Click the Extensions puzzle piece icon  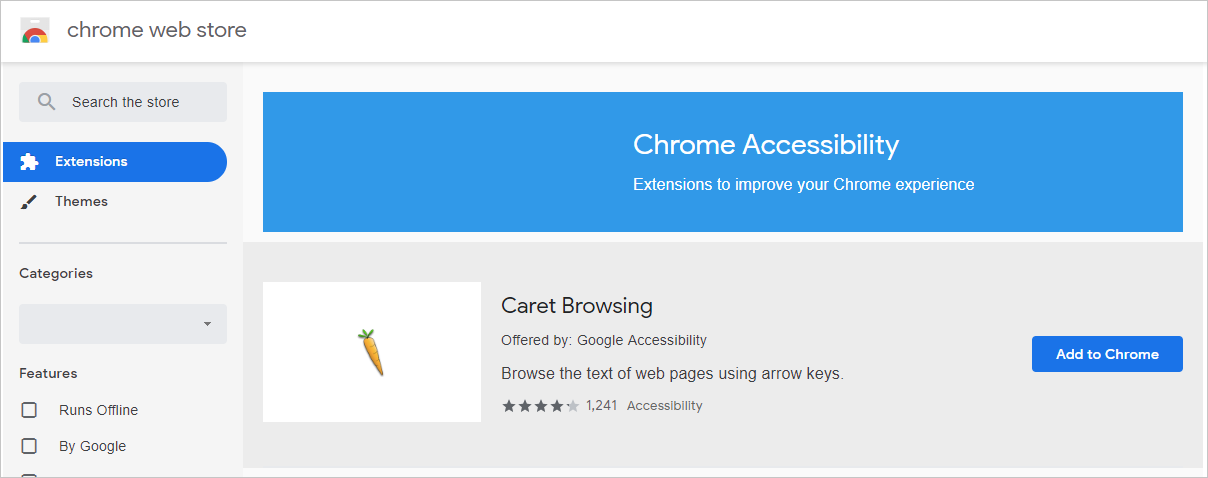point(29,162)
